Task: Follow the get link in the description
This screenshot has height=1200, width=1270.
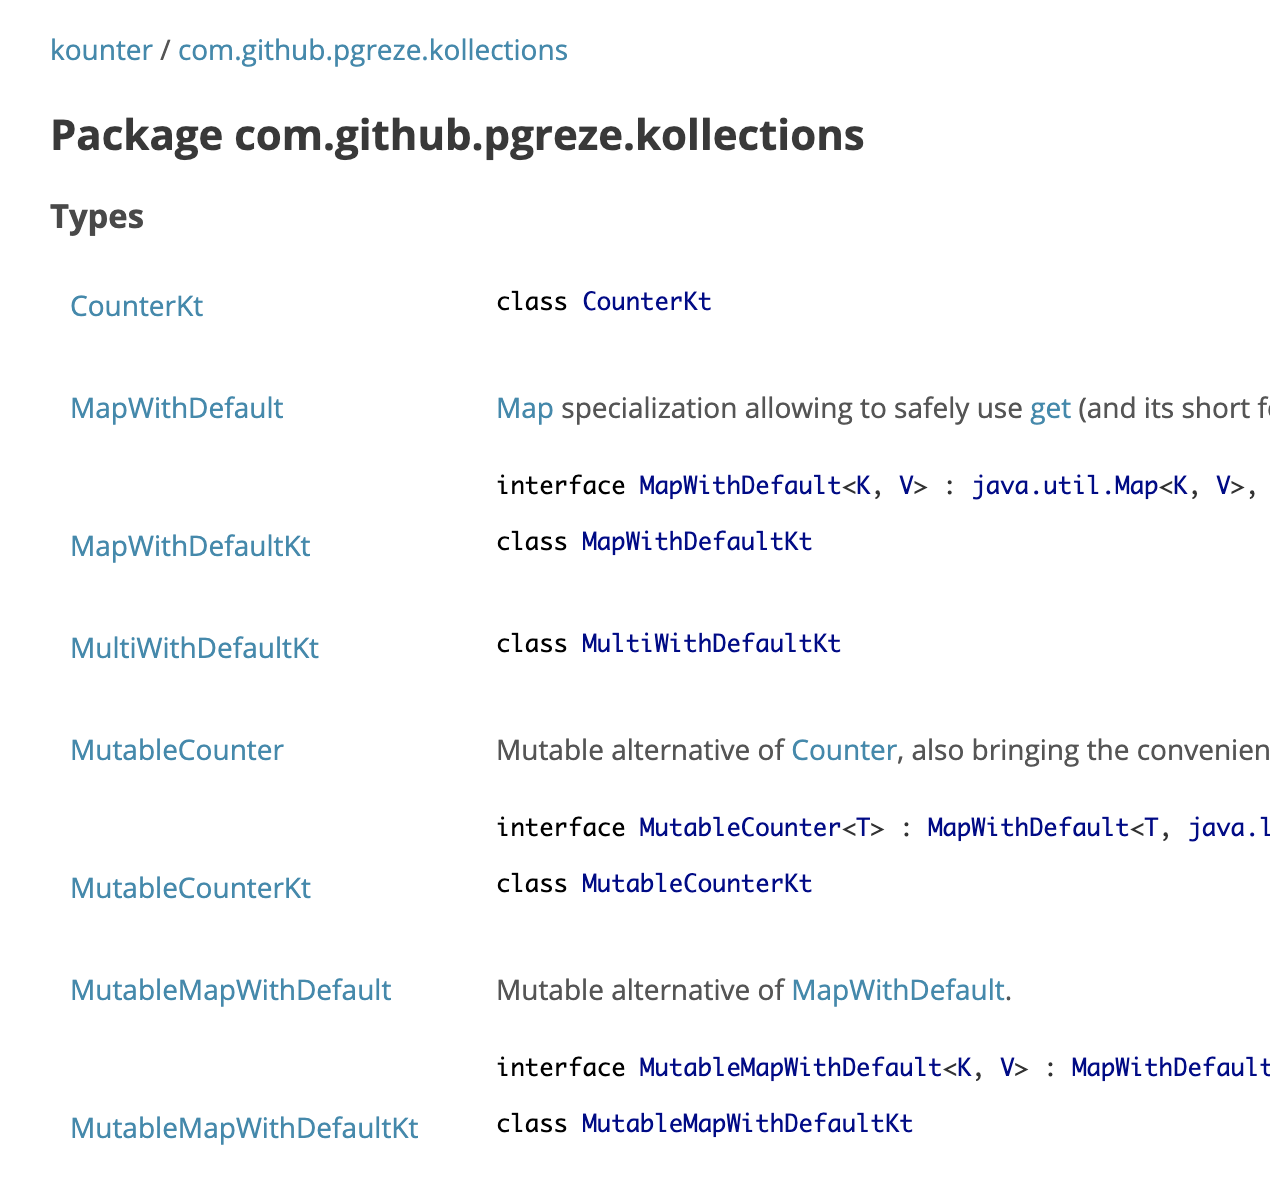Action: coord(1050,408)
